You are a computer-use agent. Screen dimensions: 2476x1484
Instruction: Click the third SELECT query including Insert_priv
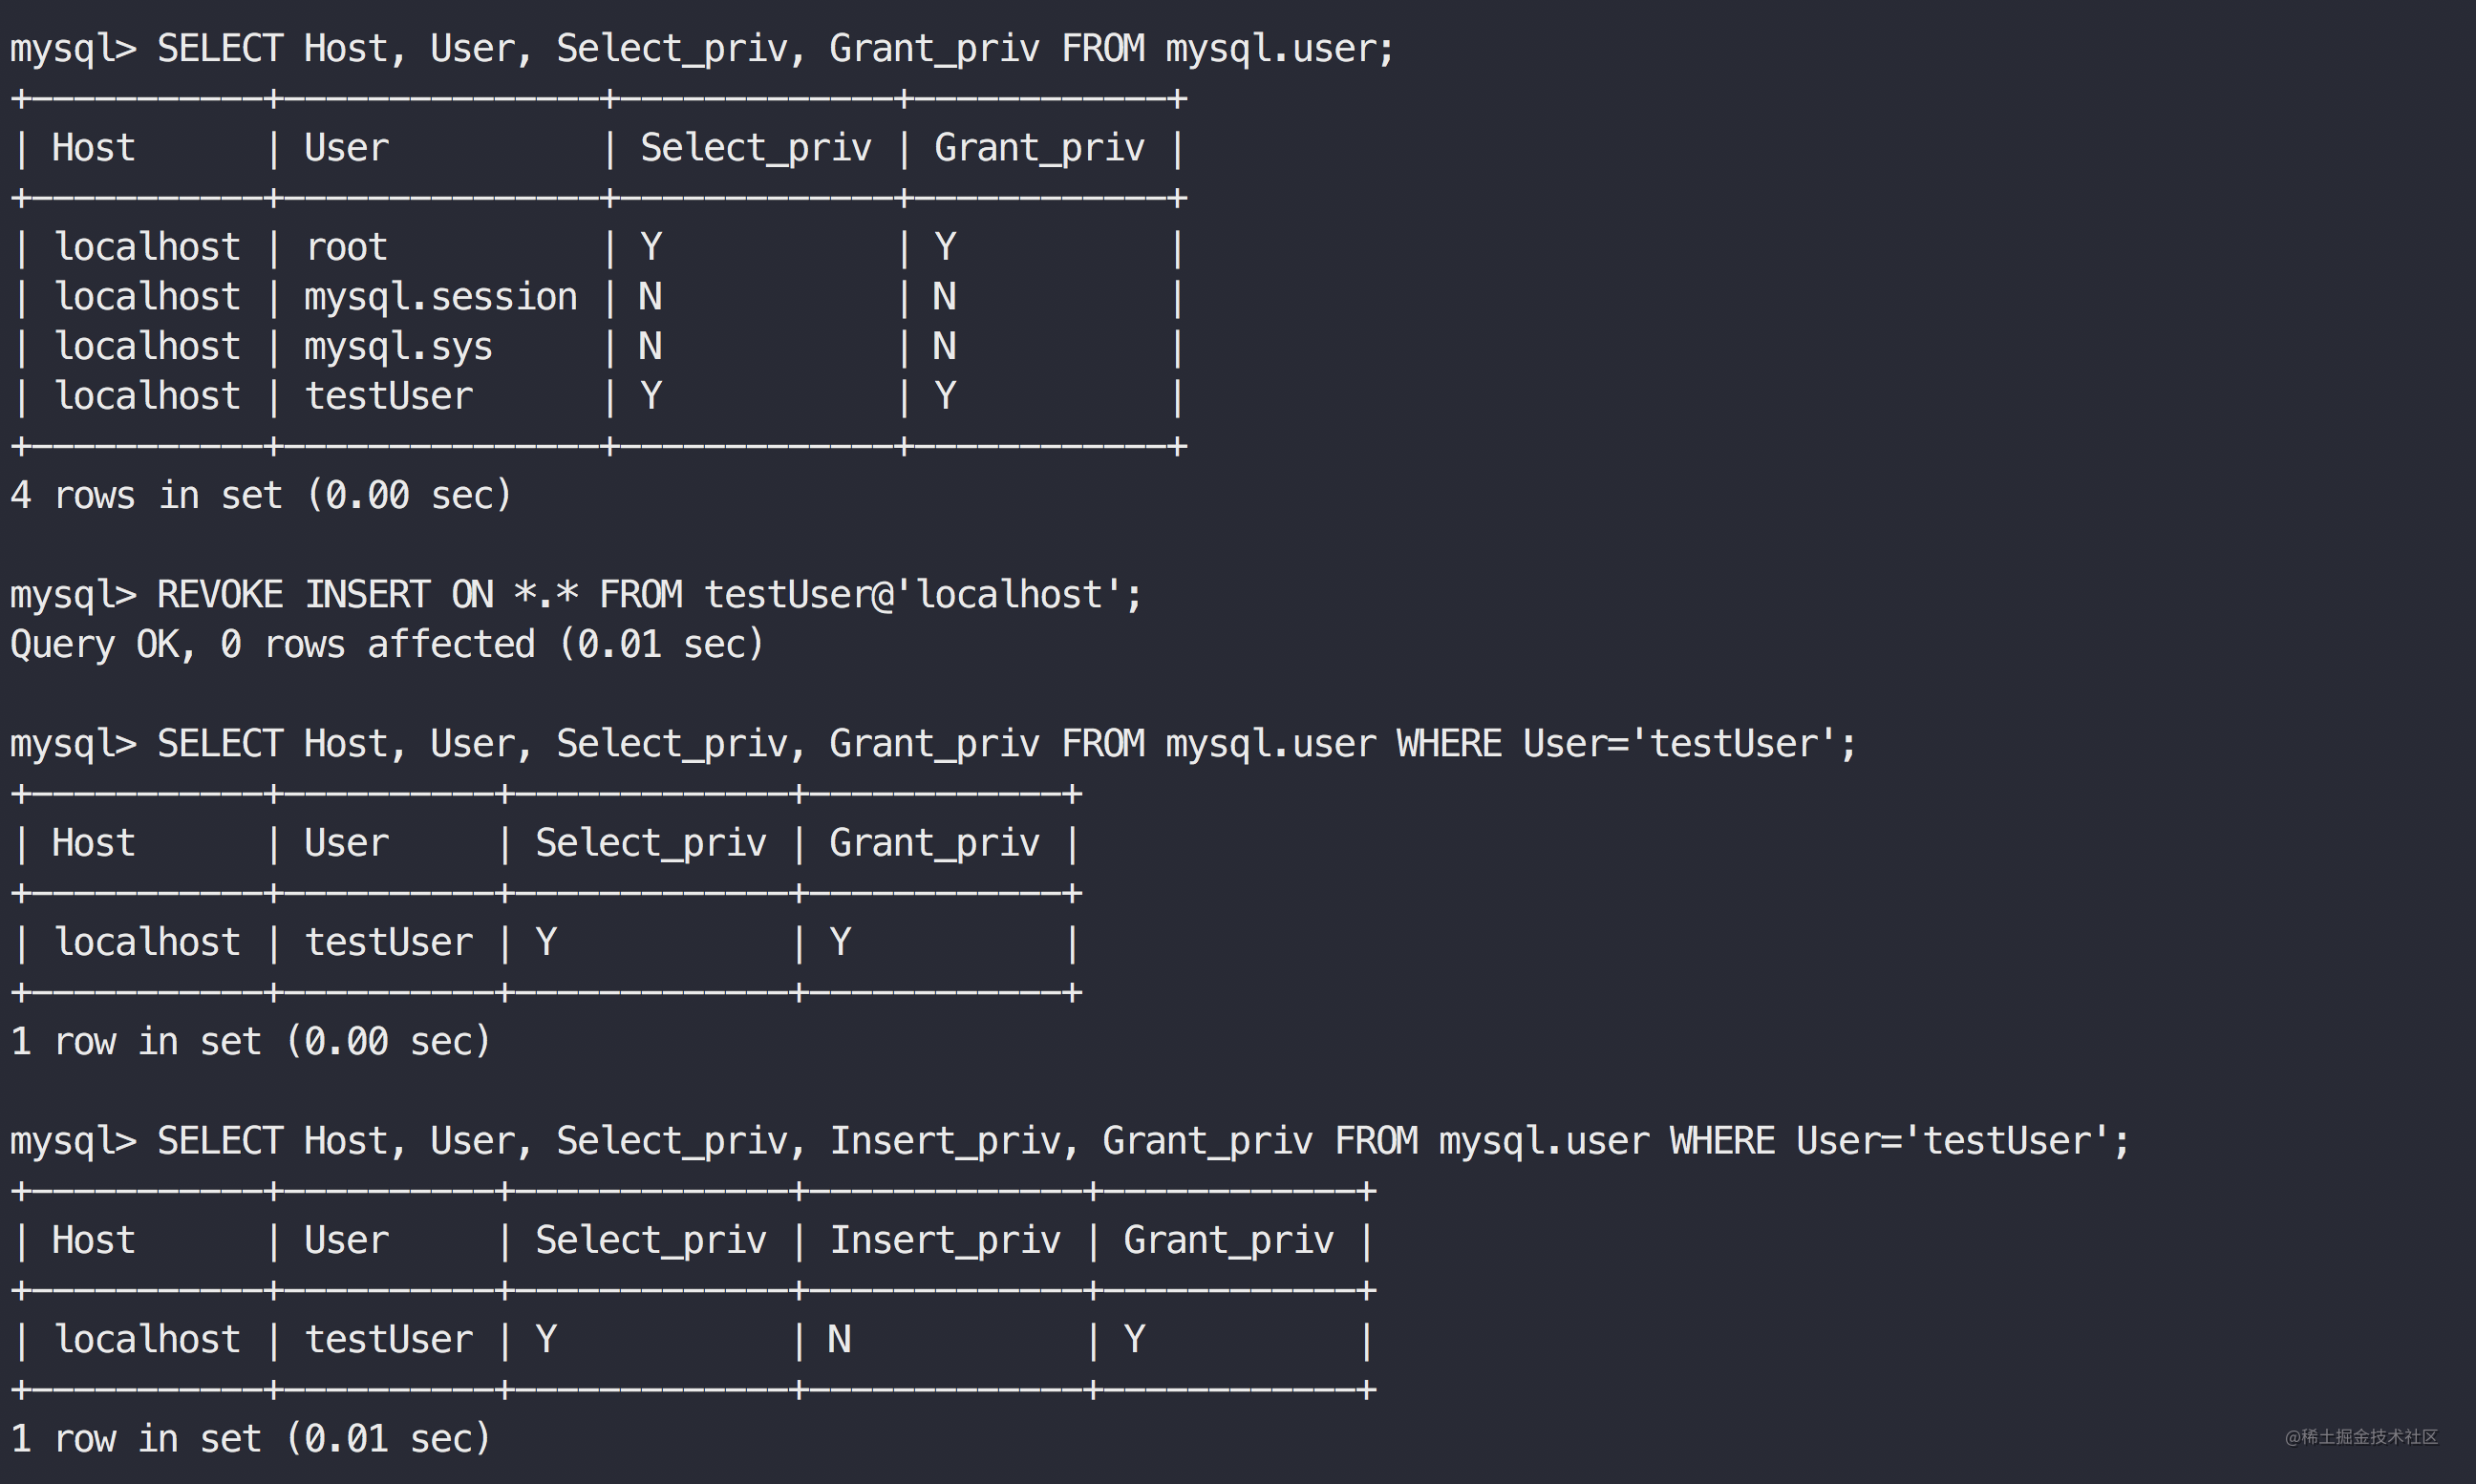click(1070, 1141)
